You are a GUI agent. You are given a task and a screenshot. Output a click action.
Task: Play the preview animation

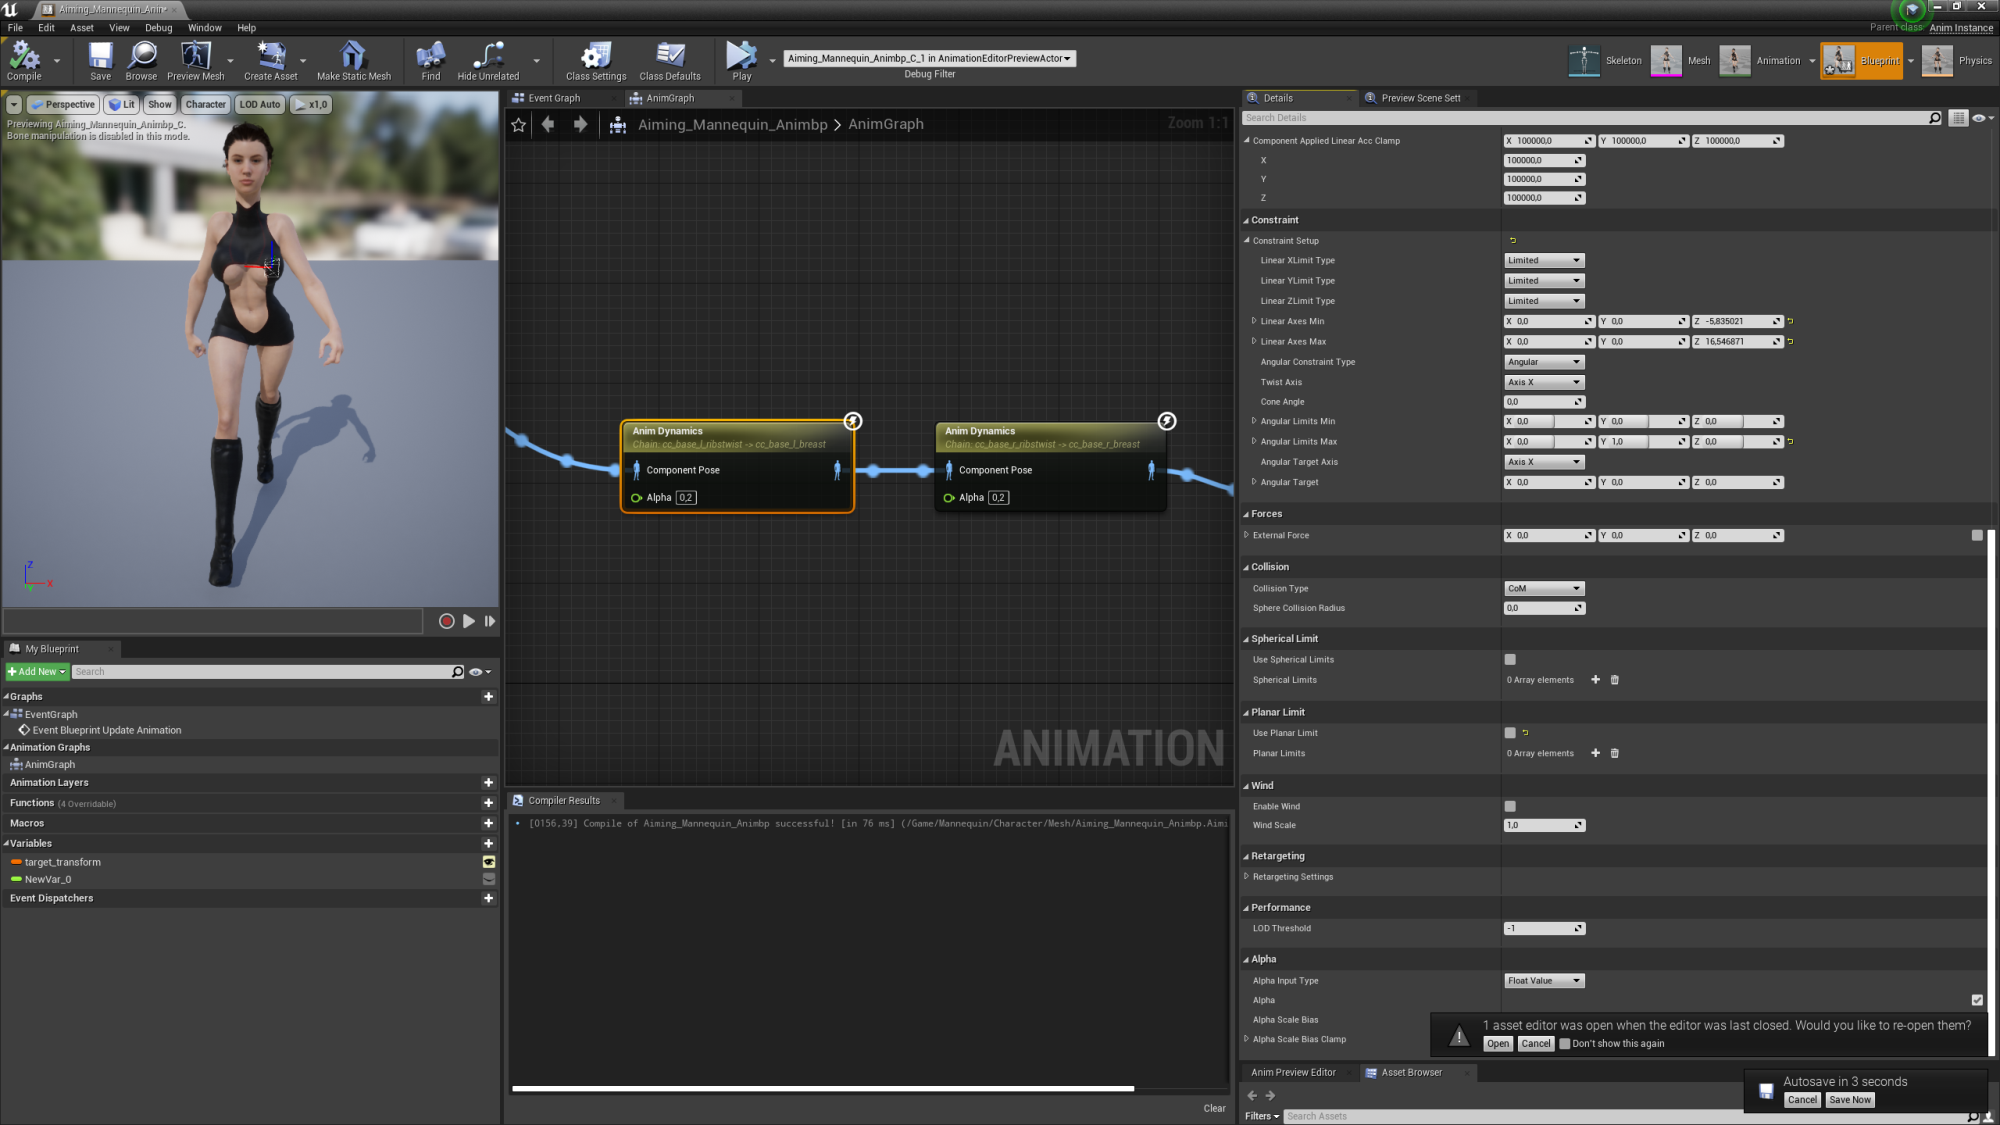click(x=469, y=621)
